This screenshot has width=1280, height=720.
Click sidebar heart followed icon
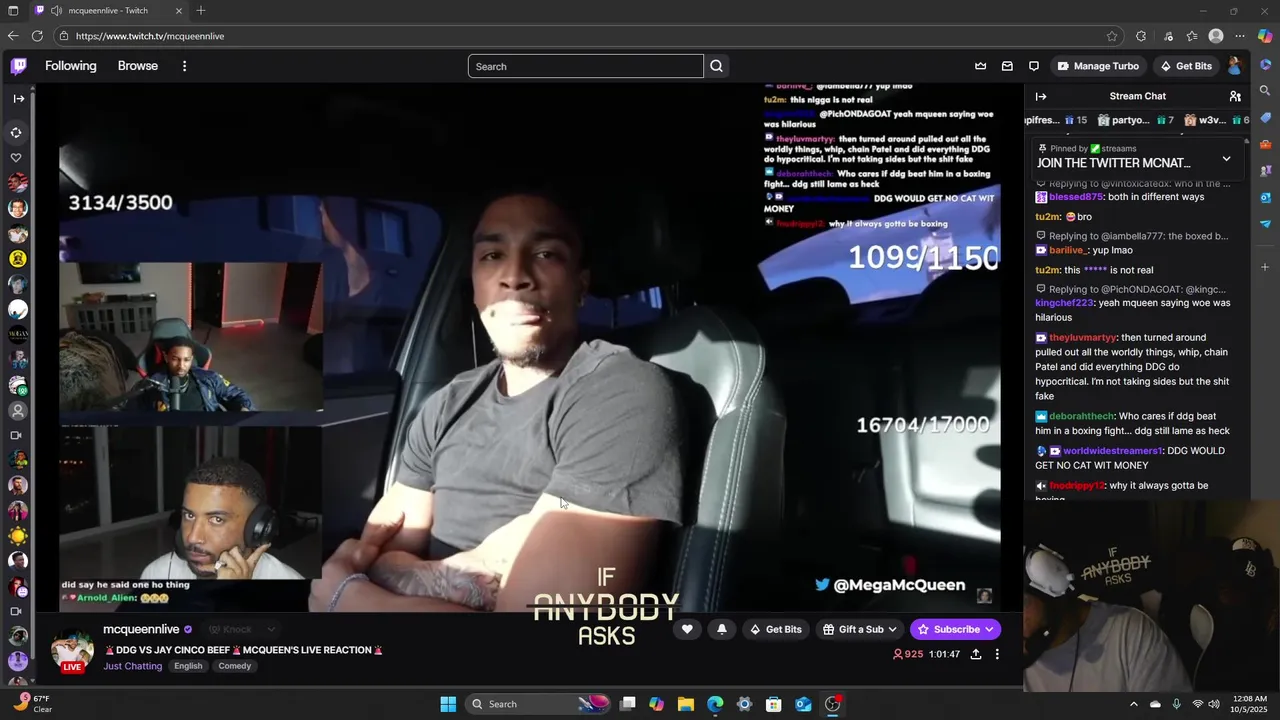click(16, 158)
